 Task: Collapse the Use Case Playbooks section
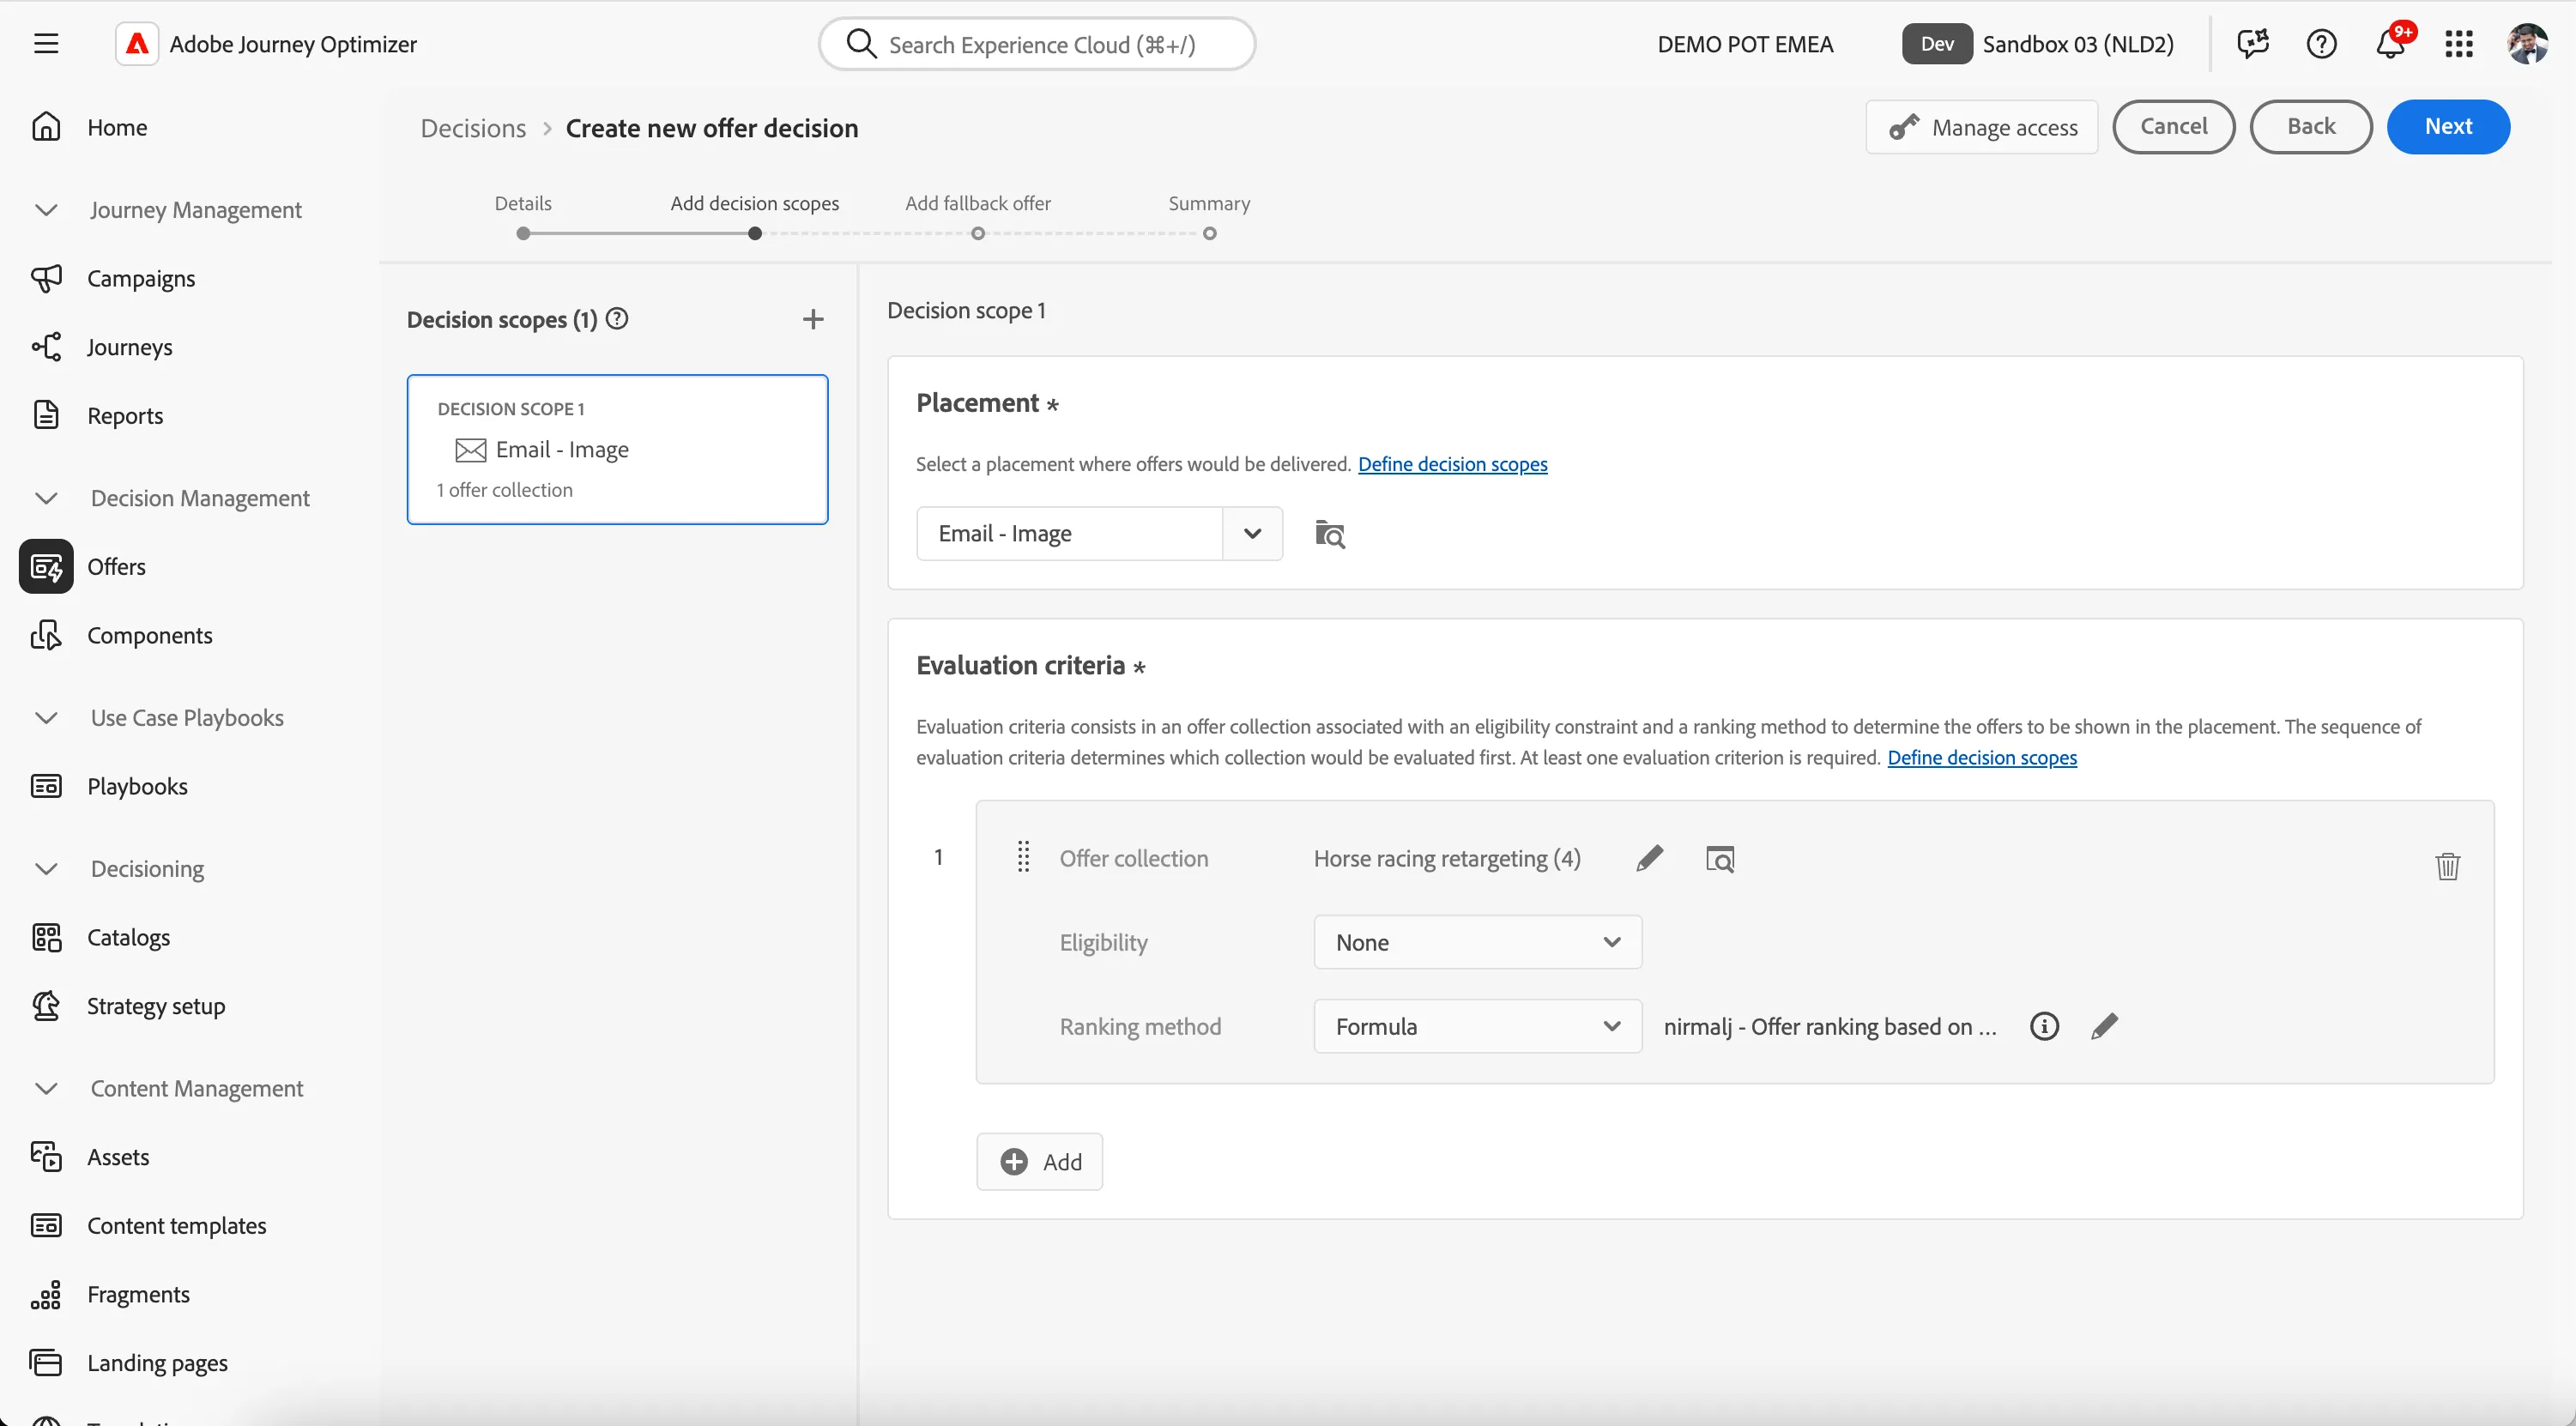[x=46, y=718]
